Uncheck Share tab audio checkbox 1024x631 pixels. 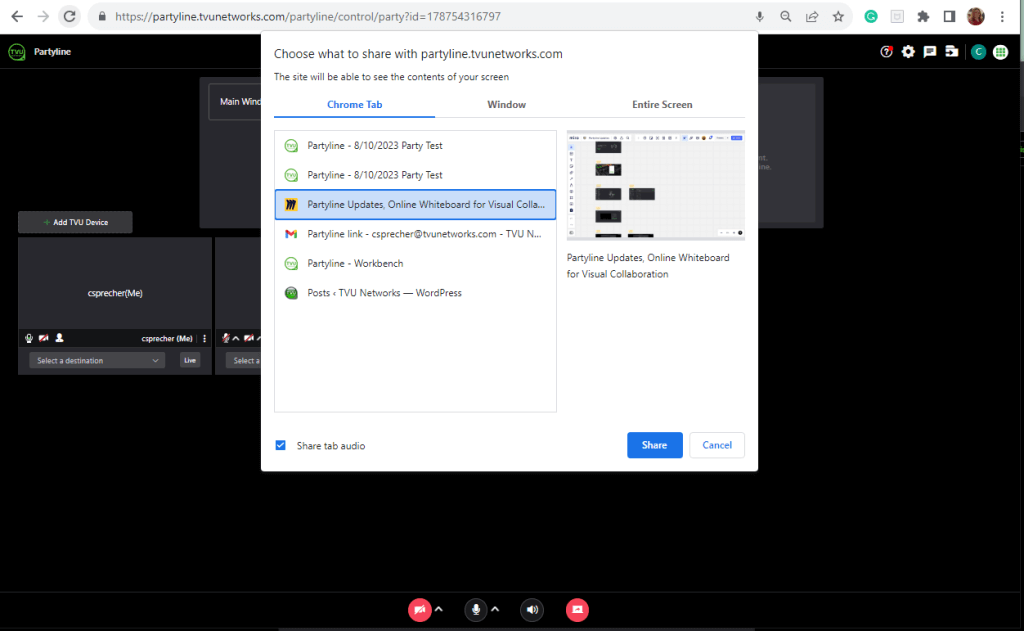coord(280,445)
